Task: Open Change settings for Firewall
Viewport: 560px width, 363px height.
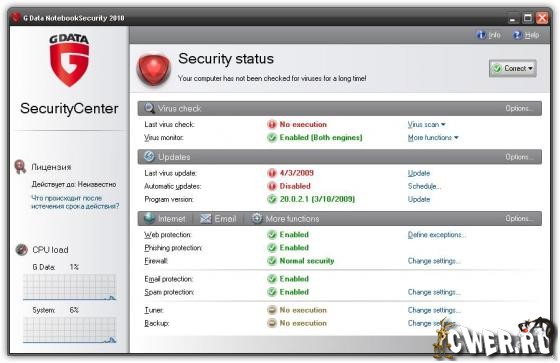Action: click(x=434, y=261)
